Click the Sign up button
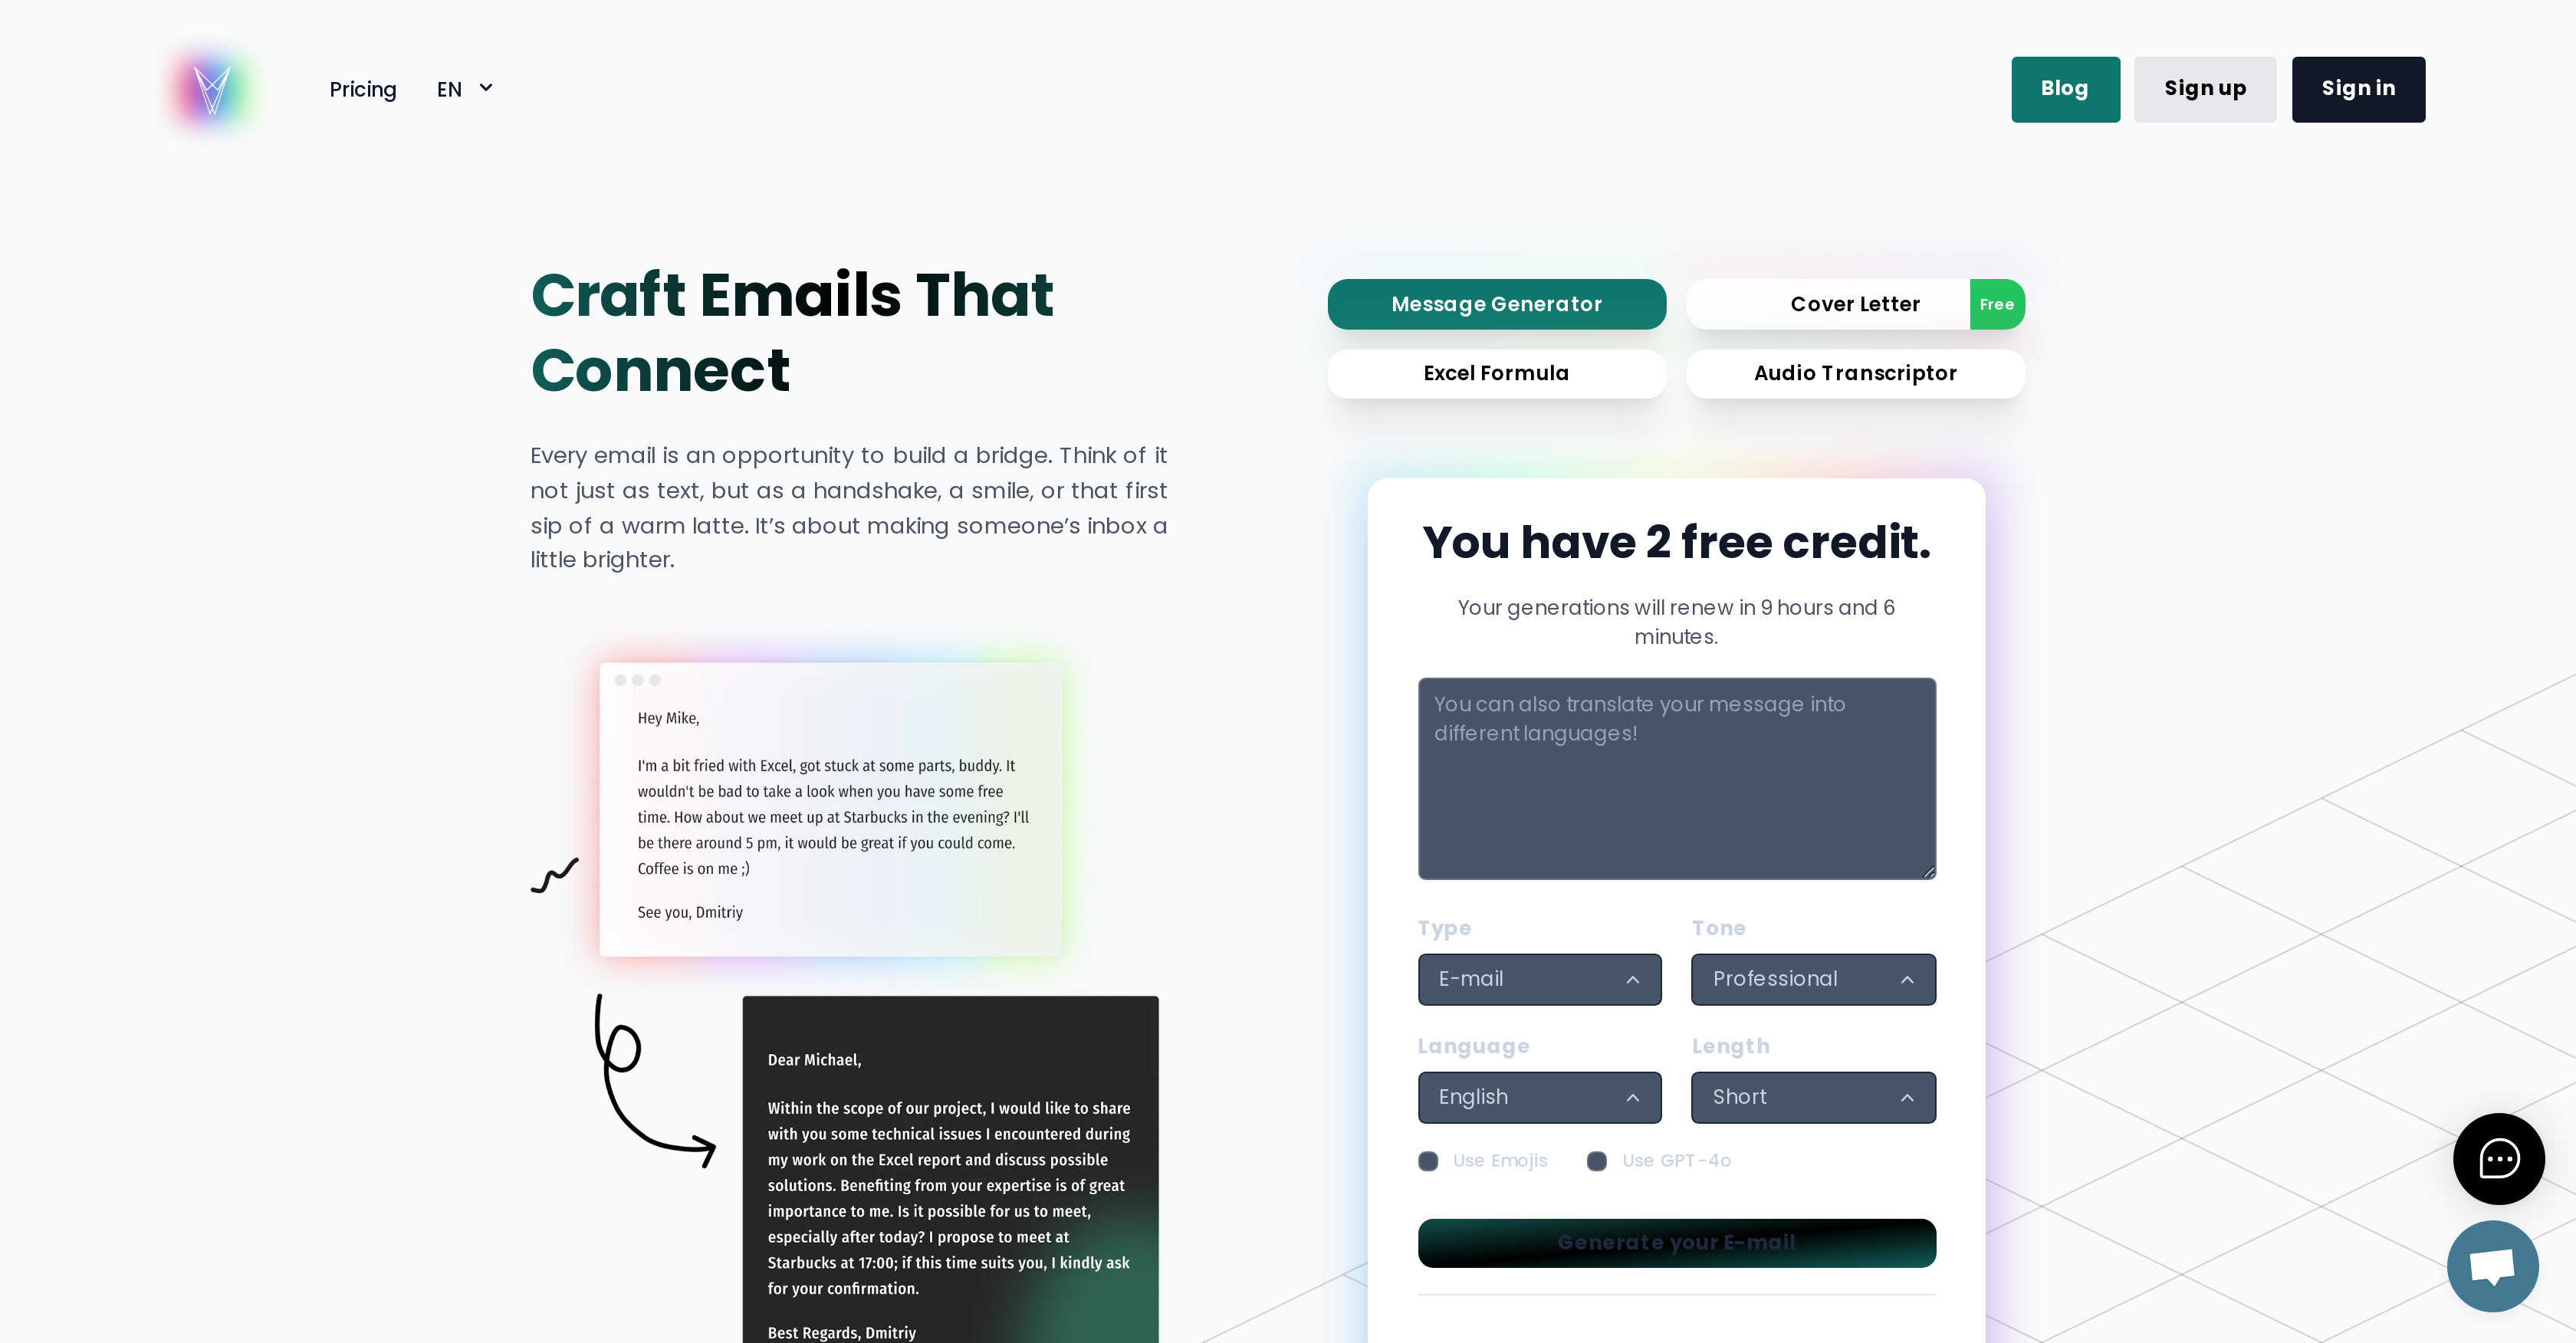This screenshot has width=2576, height=1343. tap(2205, 87)
